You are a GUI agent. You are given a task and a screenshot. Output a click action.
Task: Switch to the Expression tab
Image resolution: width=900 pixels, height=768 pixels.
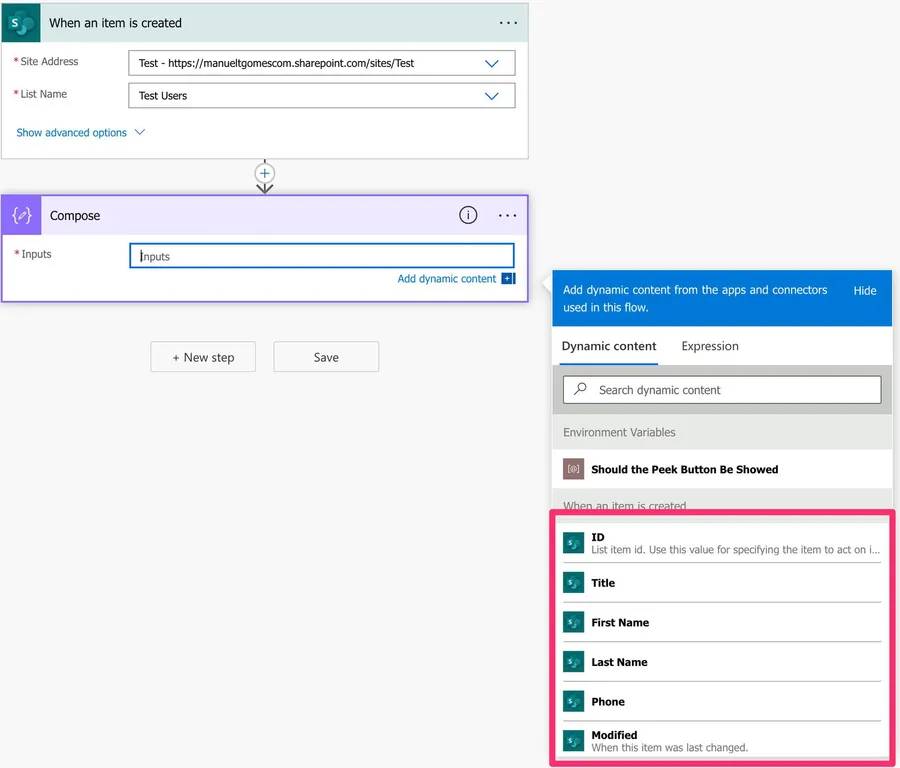[x=710, y=346]
